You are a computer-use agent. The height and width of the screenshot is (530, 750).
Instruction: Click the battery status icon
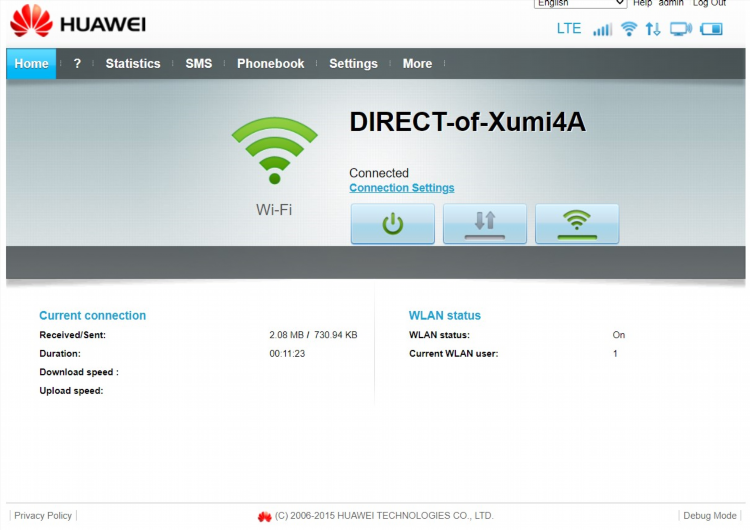pos(711,29)
